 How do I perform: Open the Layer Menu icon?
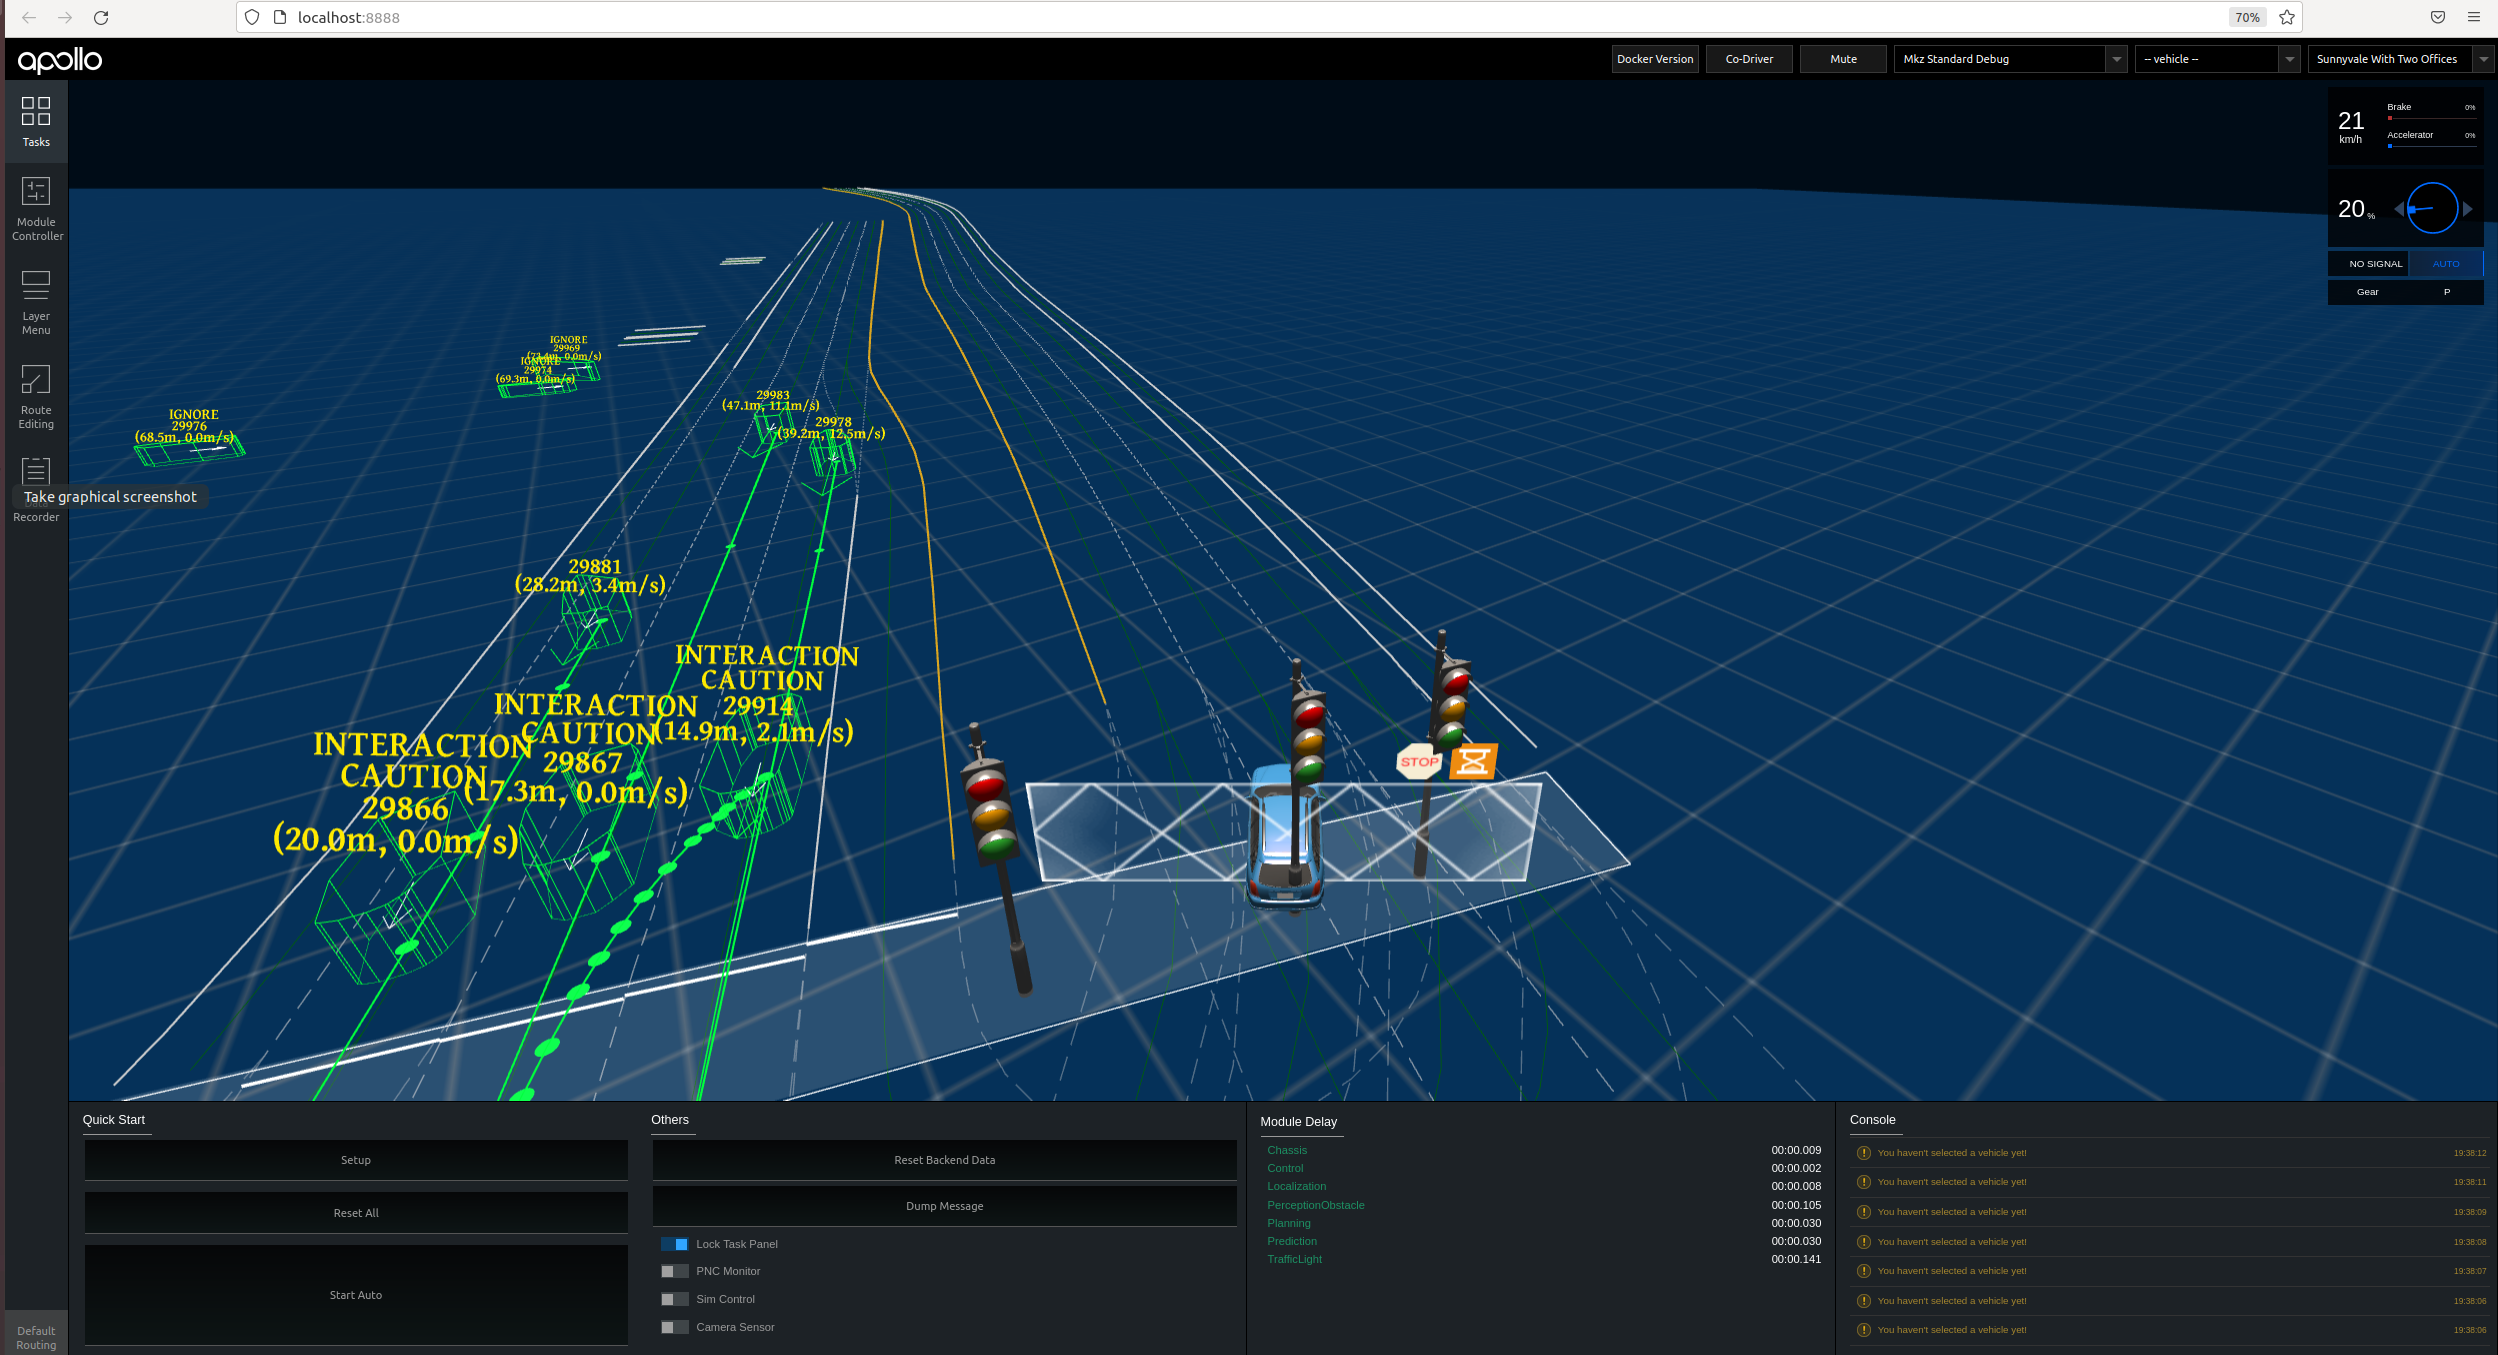pyautogui.click(x=36, y=301)
